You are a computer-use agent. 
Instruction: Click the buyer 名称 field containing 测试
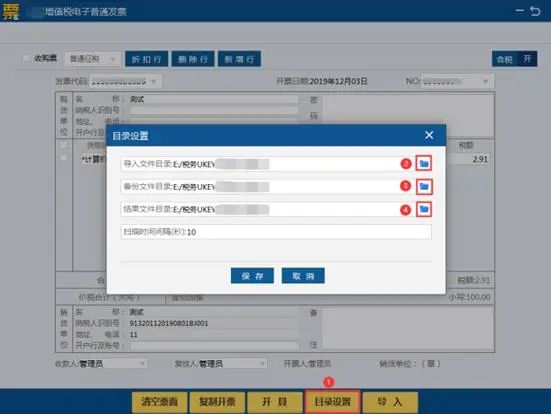point(214,99)
